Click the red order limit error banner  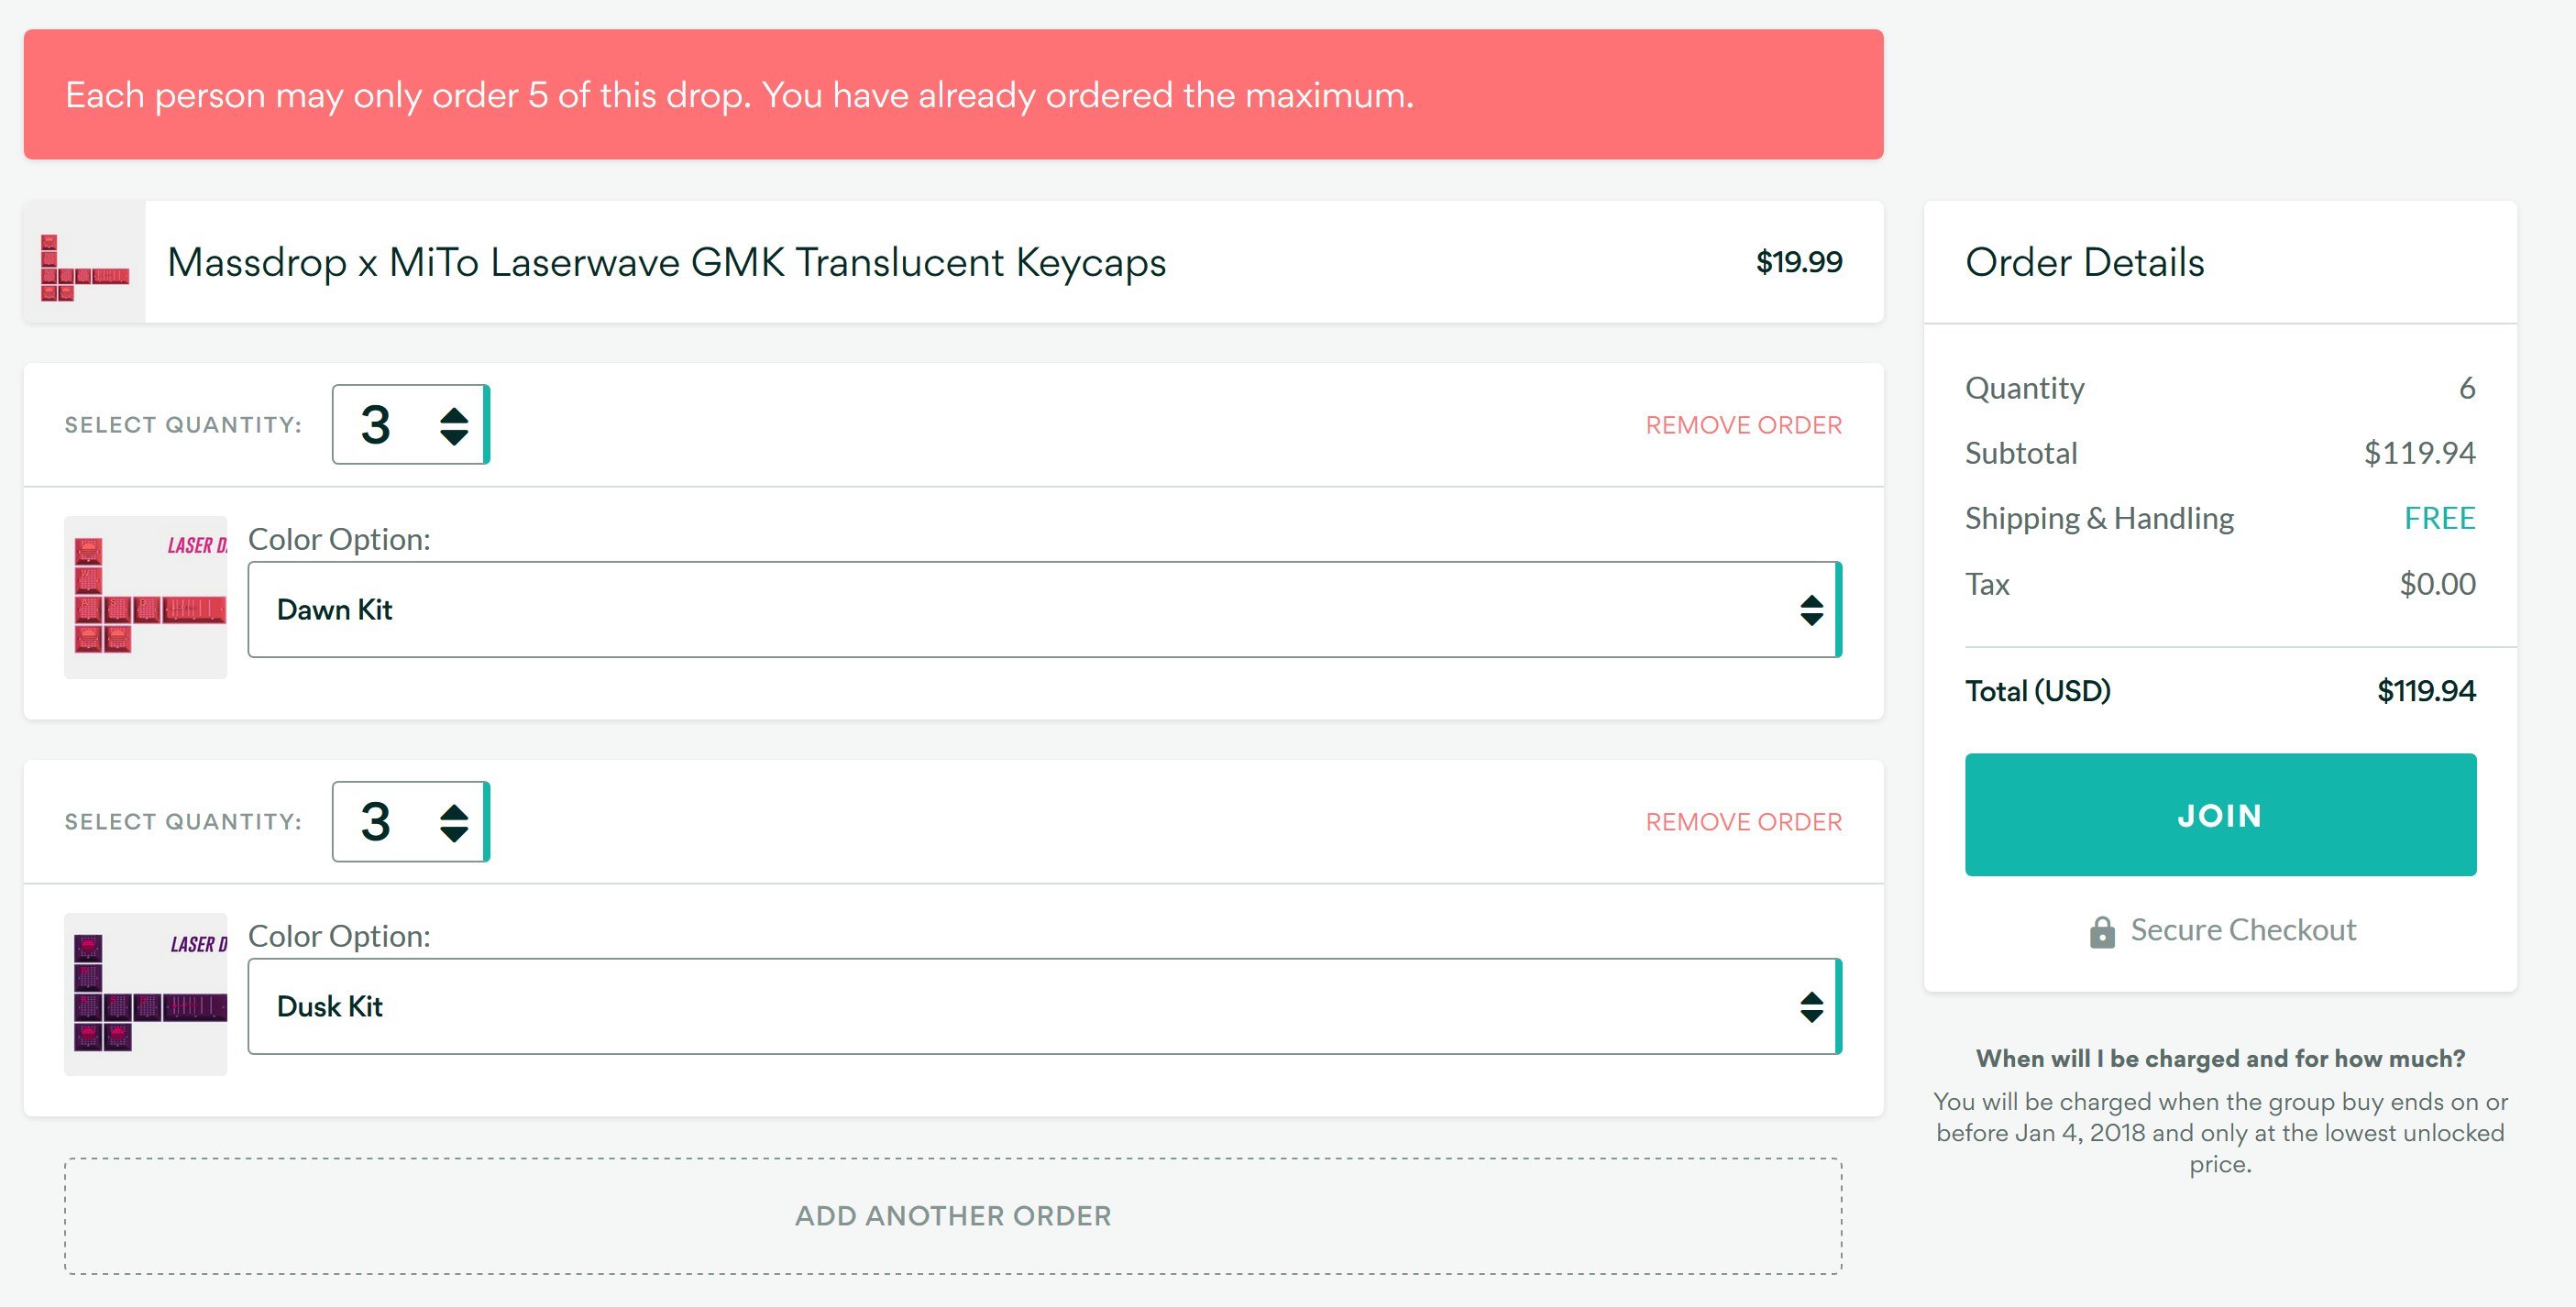click(x=953, y=95)
